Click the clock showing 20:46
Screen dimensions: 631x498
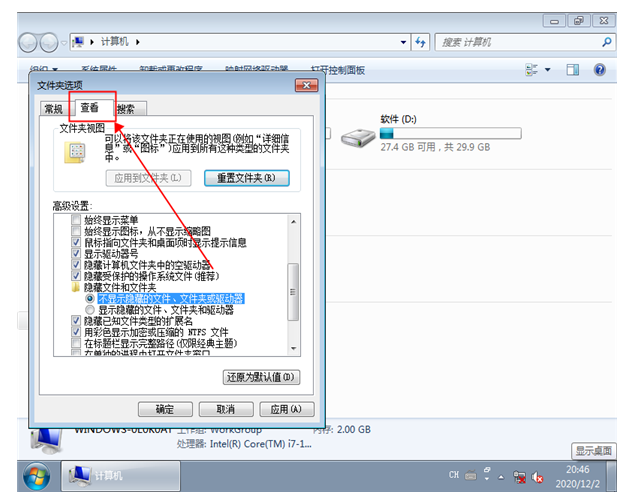(577, 469)
